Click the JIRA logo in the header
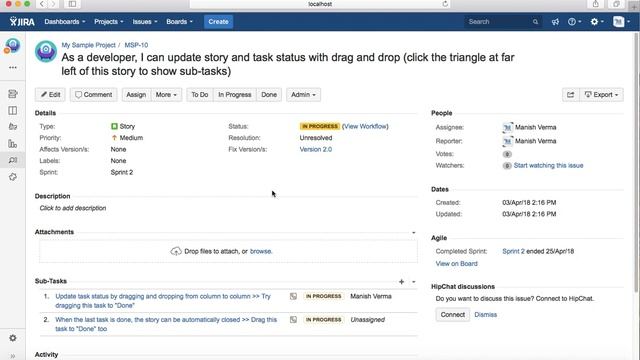Image resolution: width=640 pixels, height=360 pixels. pos(22,22)
